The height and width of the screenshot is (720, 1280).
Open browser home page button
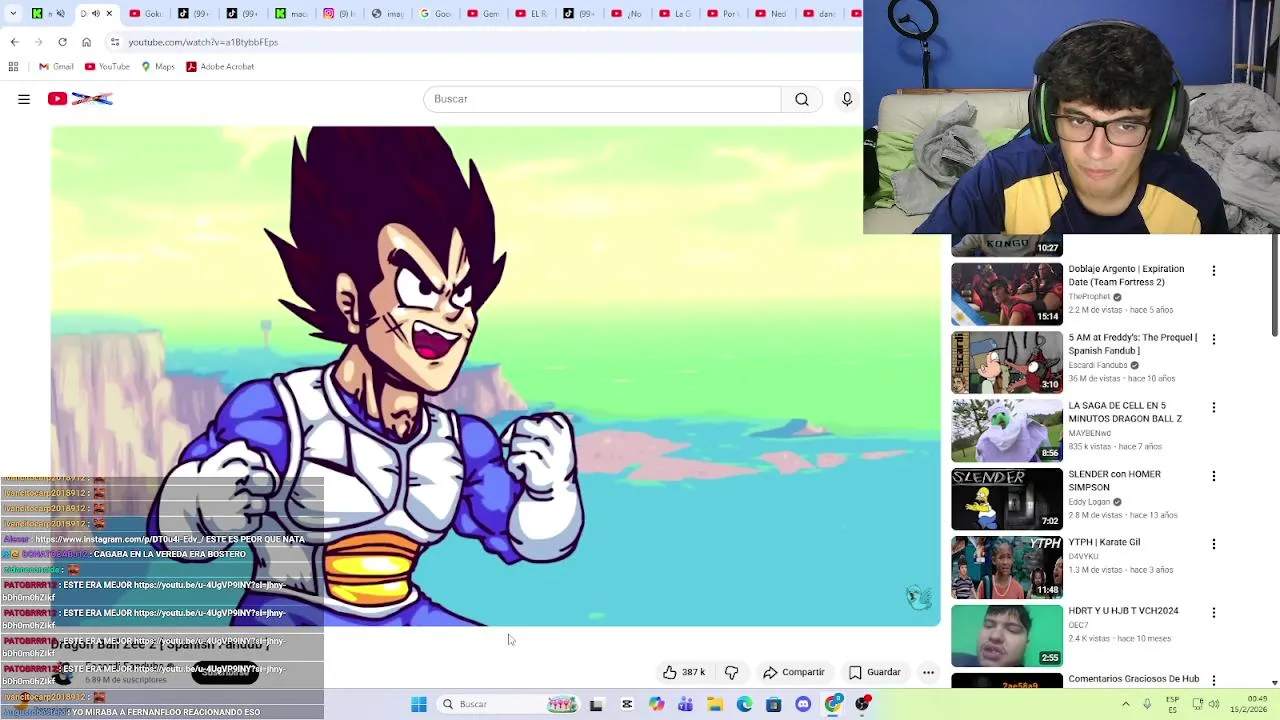(x=86, y=42)
